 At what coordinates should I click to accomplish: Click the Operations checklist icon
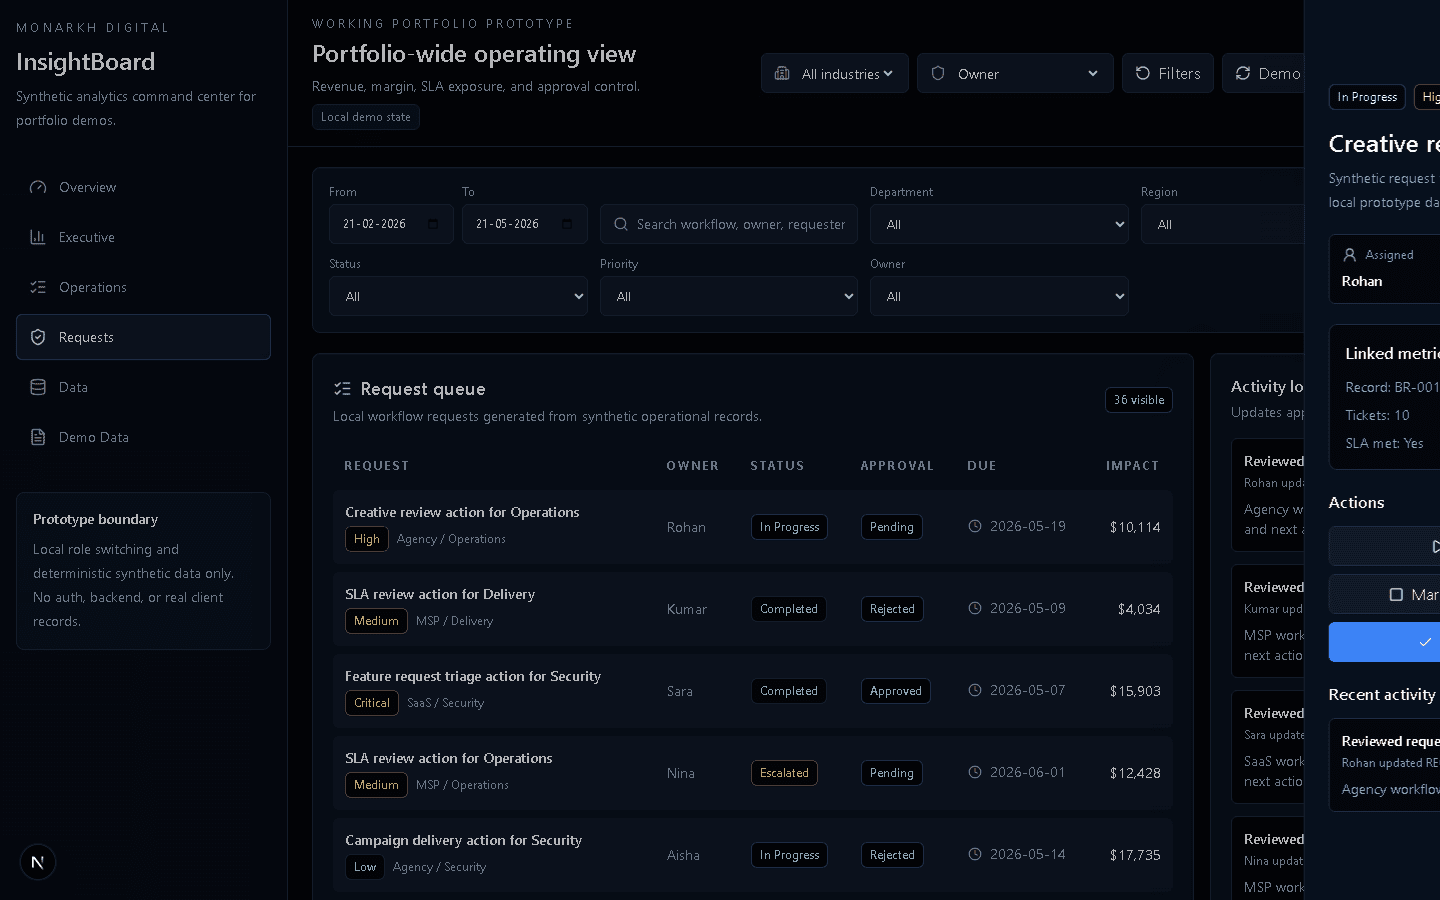[38, 287]
